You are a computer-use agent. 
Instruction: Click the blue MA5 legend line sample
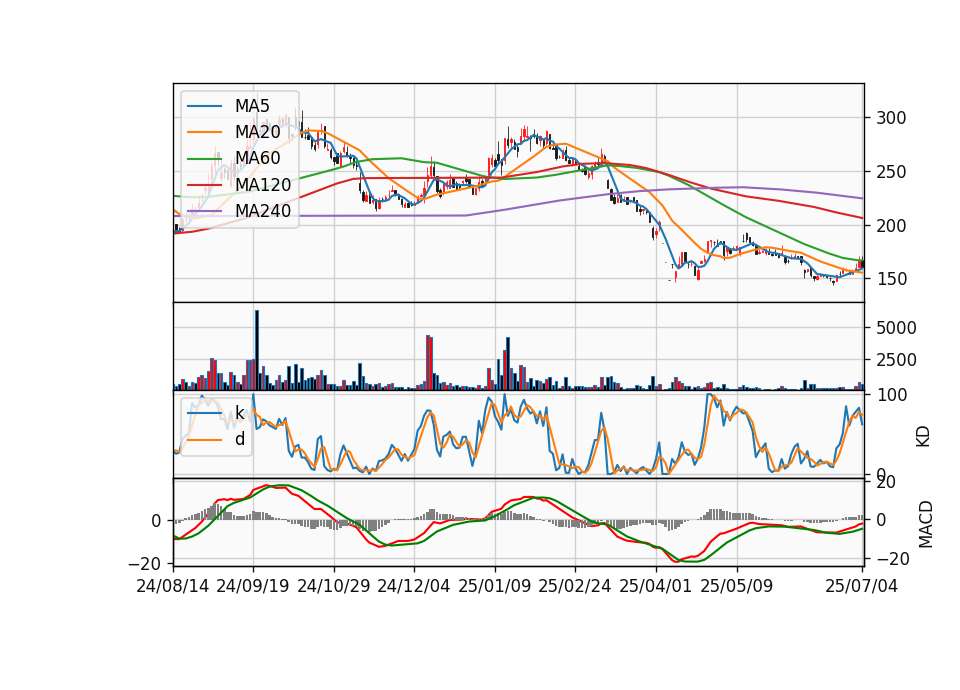pos(204,106)
